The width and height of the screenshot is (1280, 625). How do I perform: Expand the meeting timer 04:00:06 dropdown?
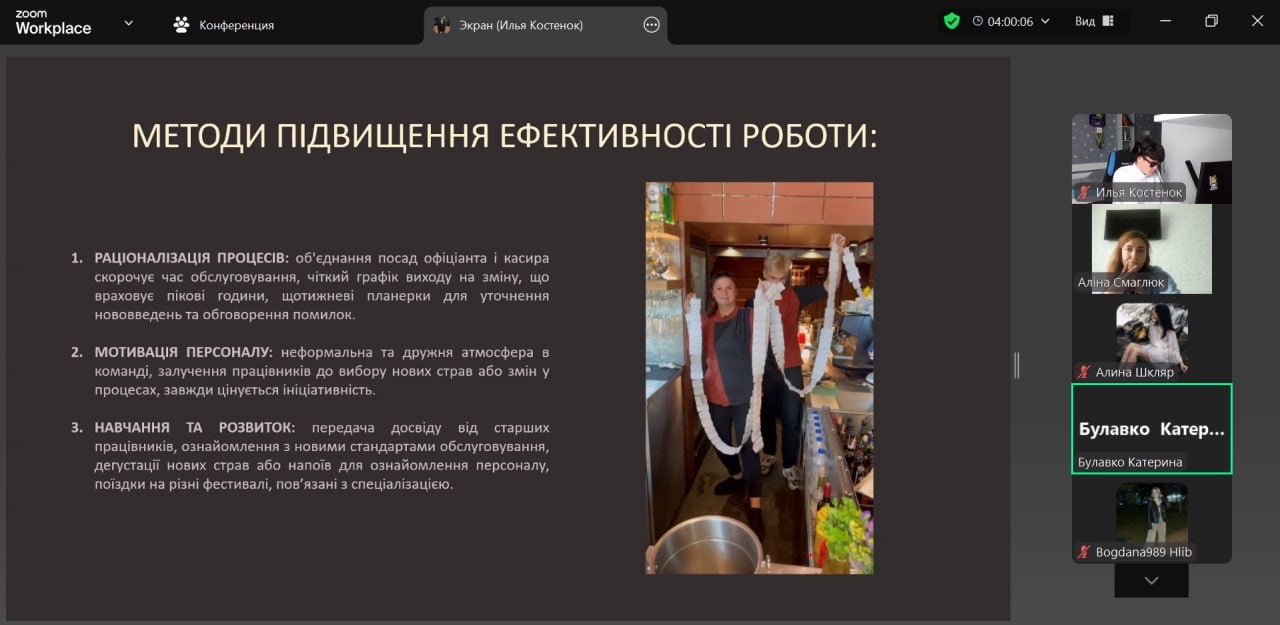(1046, 21)
